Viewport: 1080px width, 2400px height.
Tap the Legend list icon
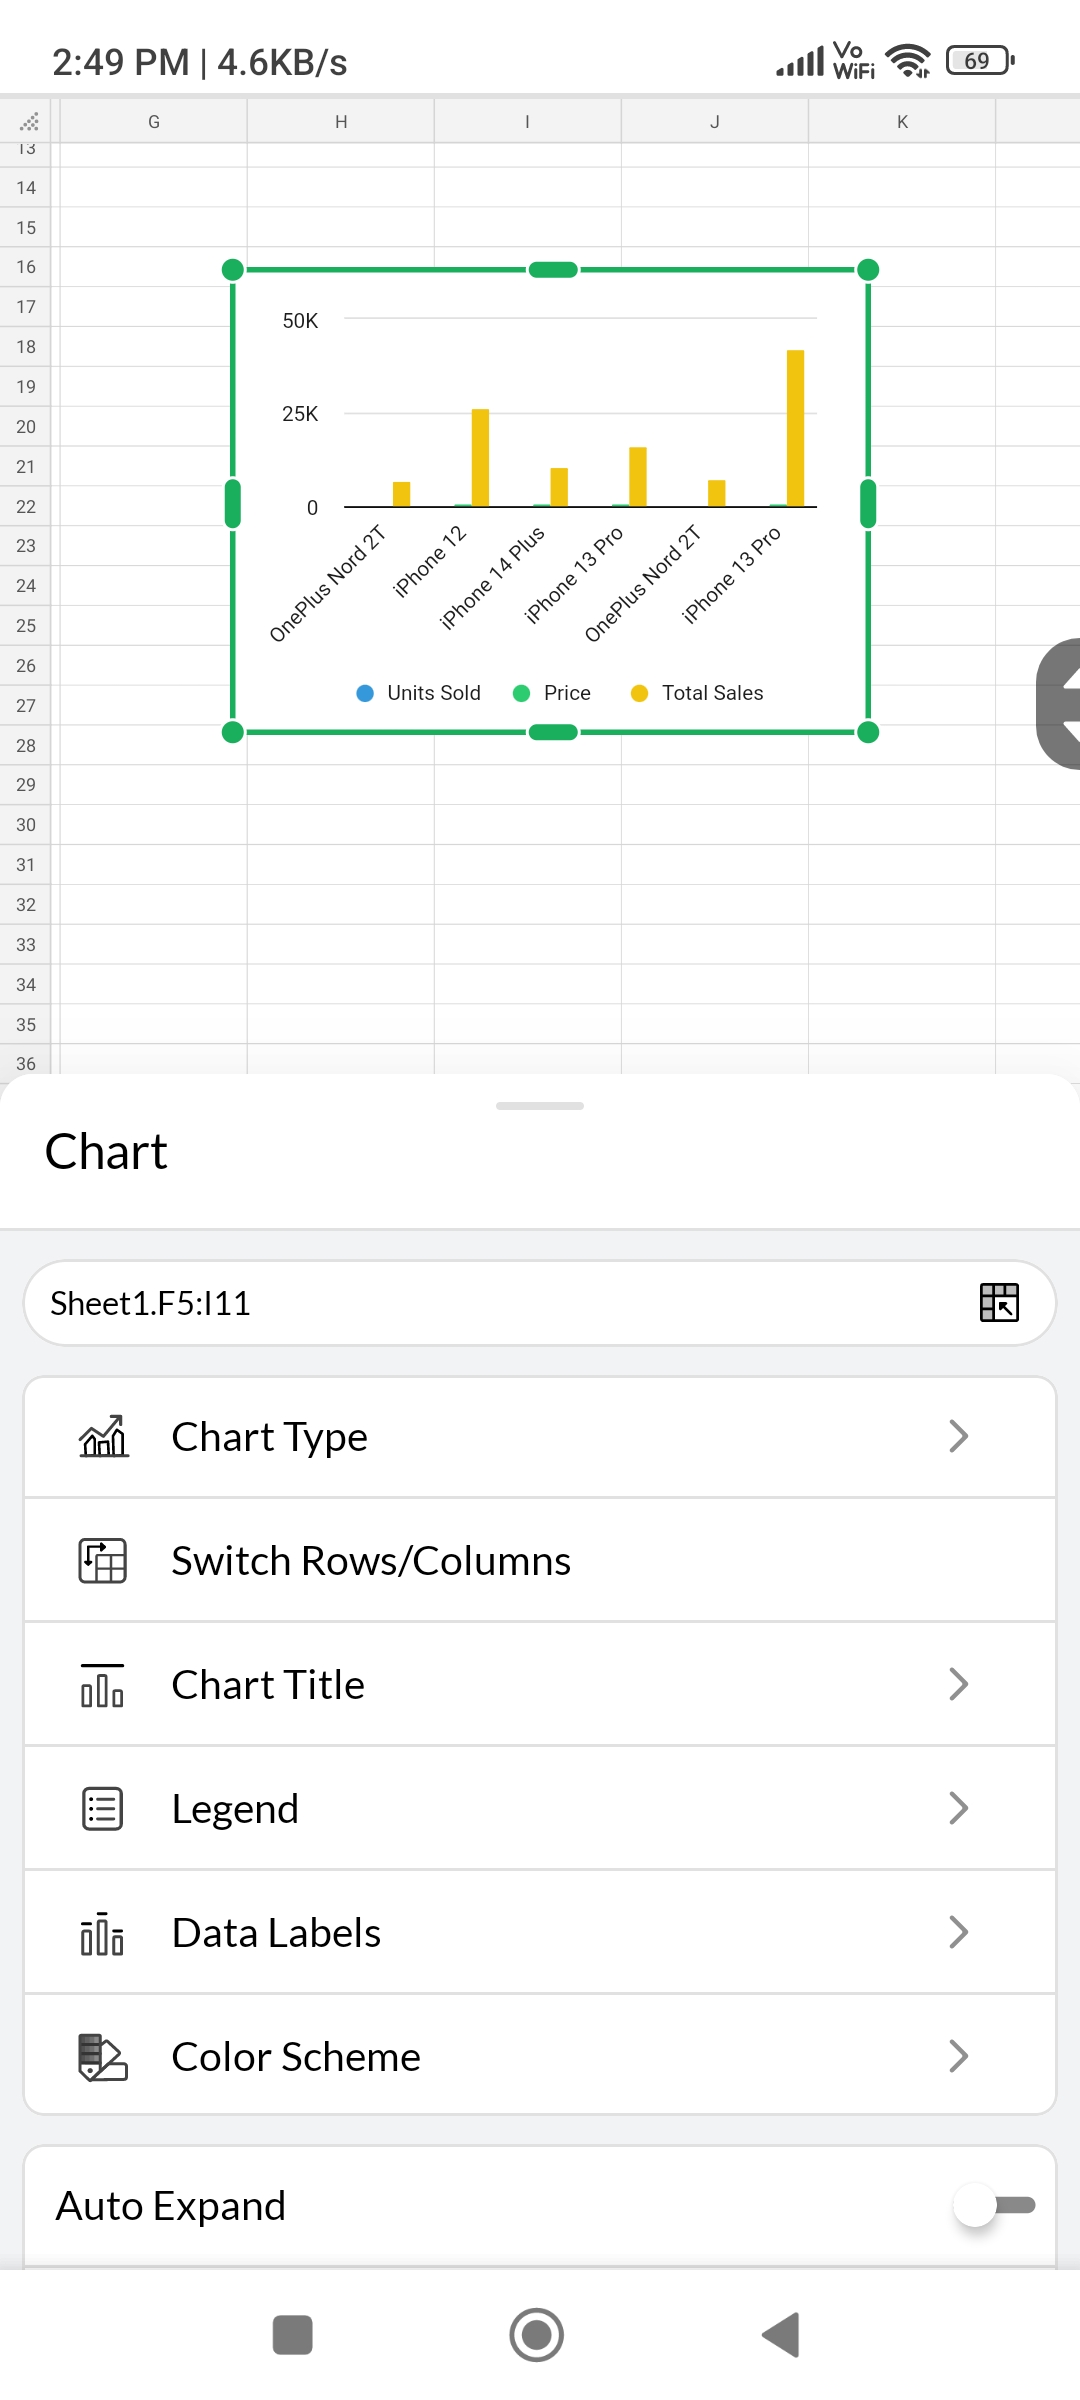[102, 1808]
